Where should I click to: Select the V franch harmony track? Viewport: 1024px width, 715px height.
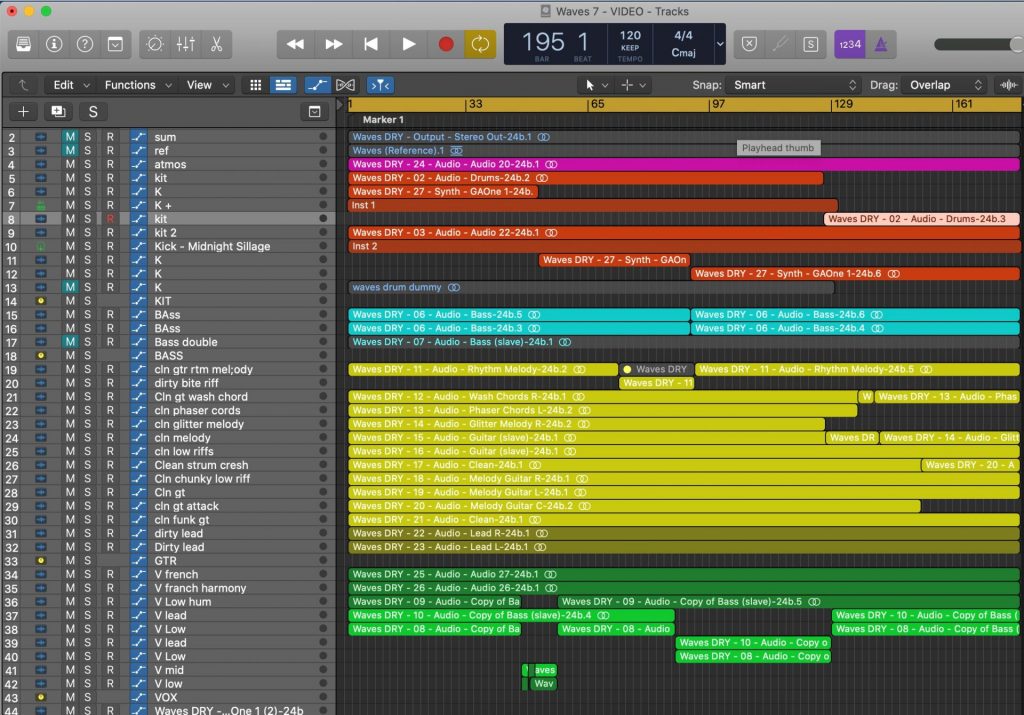pos(200,588)
